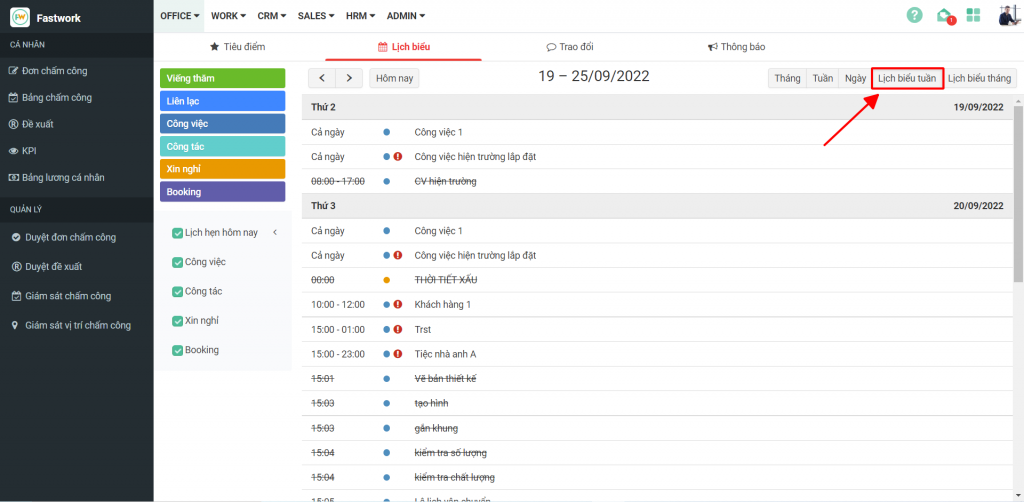Collapse the filter panel using the chevron

[x=275, y=232]
